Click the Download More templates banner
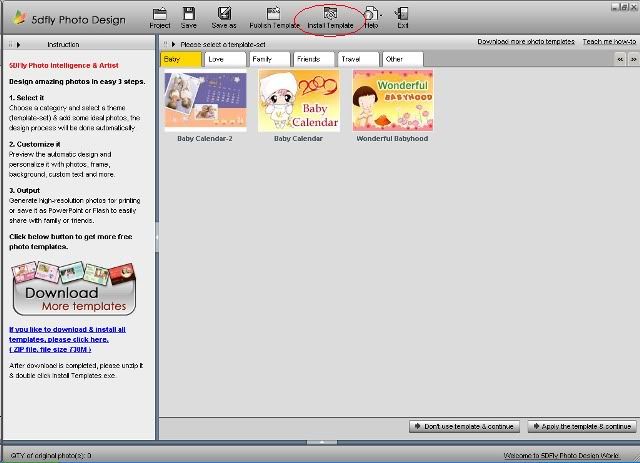 (x=74, y=289)
